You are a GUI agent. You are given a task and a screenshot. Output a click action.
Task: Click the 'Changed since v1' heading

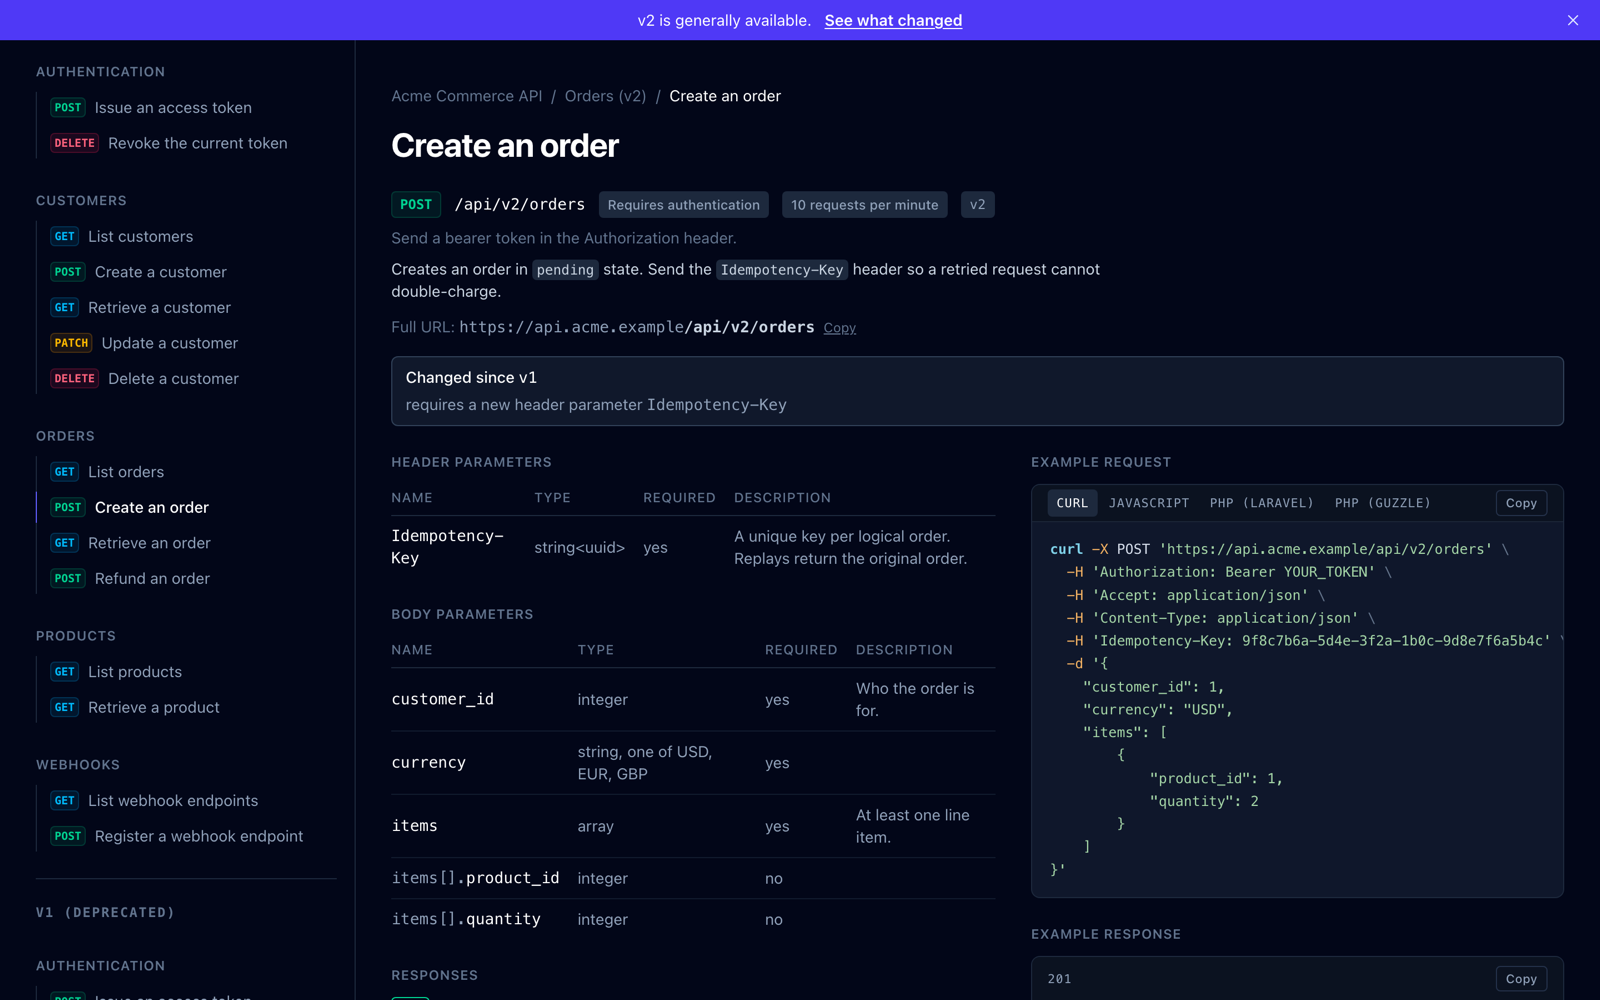point(471,378)
